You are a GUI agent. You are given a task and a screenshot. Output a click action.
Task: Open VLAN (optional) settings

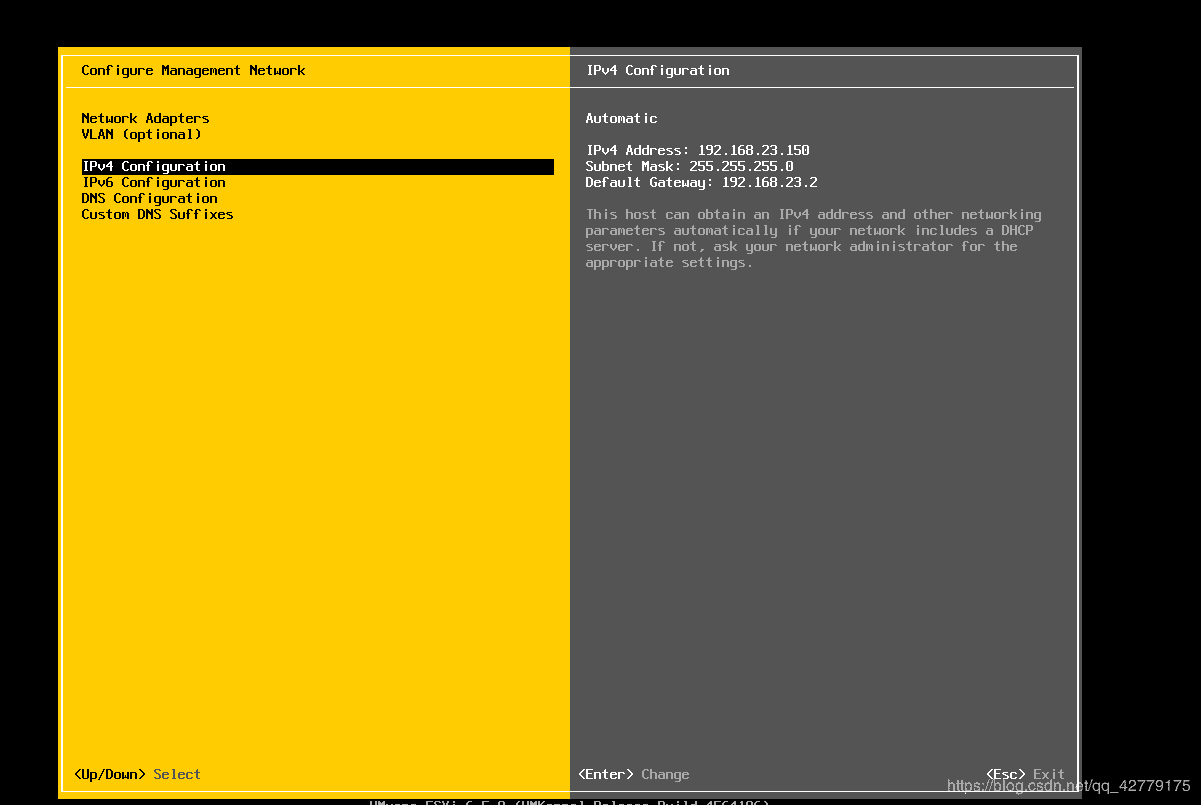141,134
